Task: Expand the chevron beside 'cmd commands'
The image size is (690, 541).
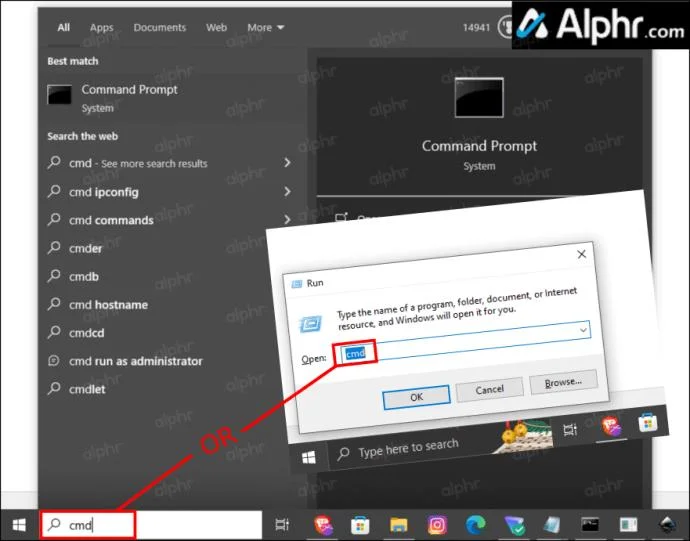Action: [x=287, y=219]
